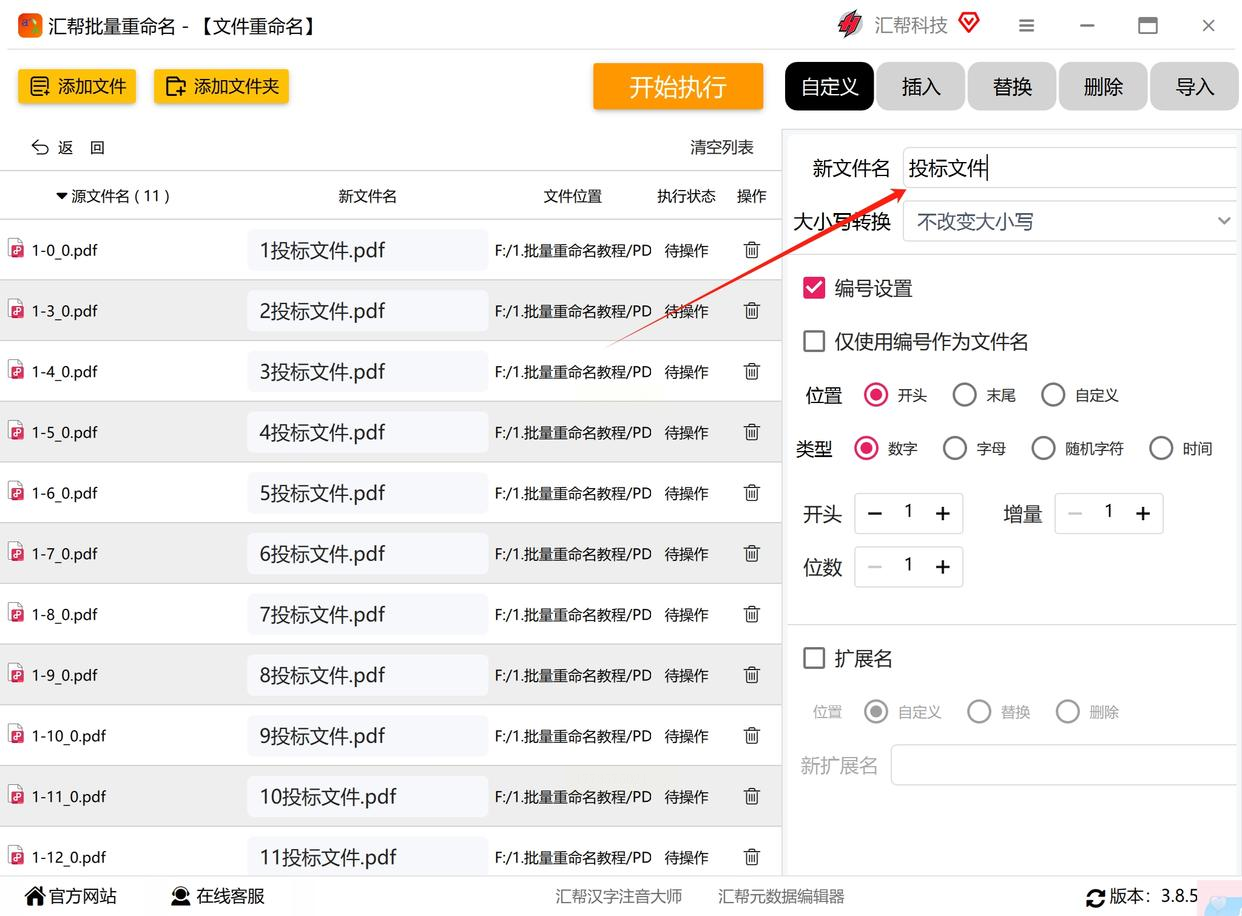Select the 1-9_0.pdf source file name
This screenshot has height=916, width=1242.
coord(65,675)
